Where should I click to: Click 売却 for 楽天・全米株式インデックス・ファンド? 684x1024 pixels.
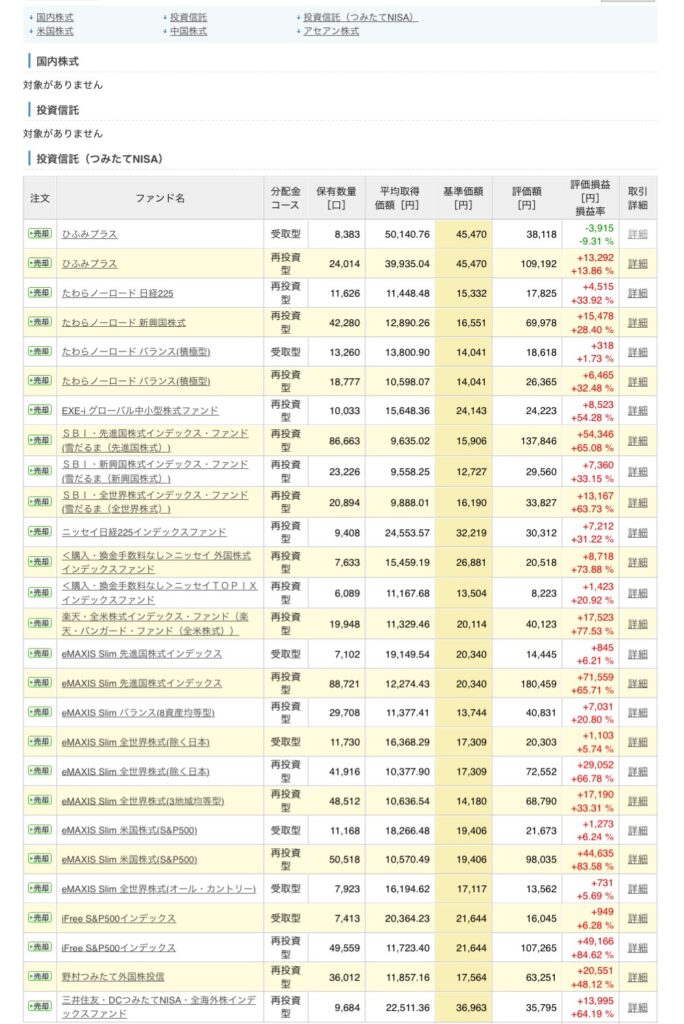pyautogui.click(x=40, y=623)
